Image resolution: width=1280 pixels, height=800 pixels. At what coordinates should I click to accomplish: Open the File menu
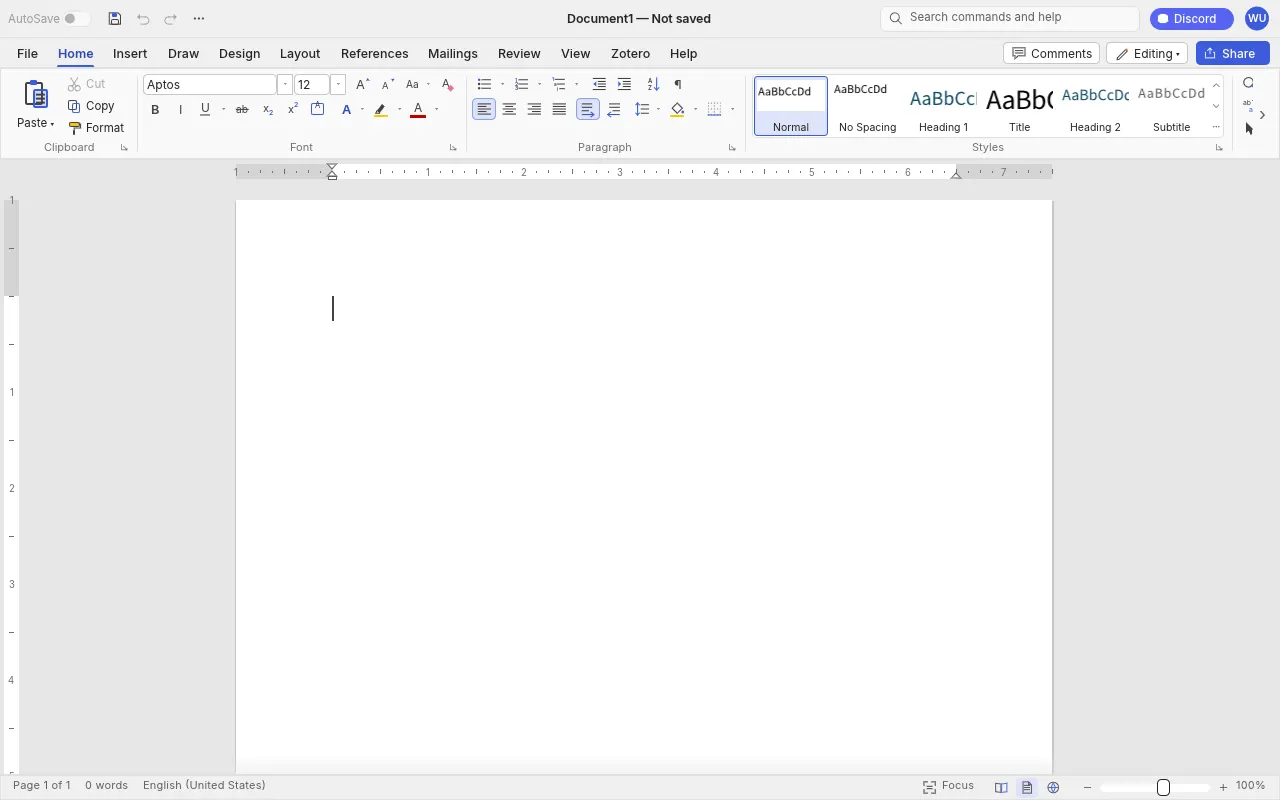[x=27, y=54]
